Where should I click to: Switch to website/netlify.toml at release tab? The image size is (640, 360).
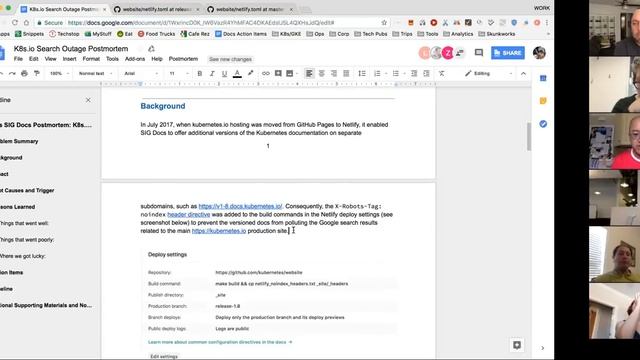[156, 9]
